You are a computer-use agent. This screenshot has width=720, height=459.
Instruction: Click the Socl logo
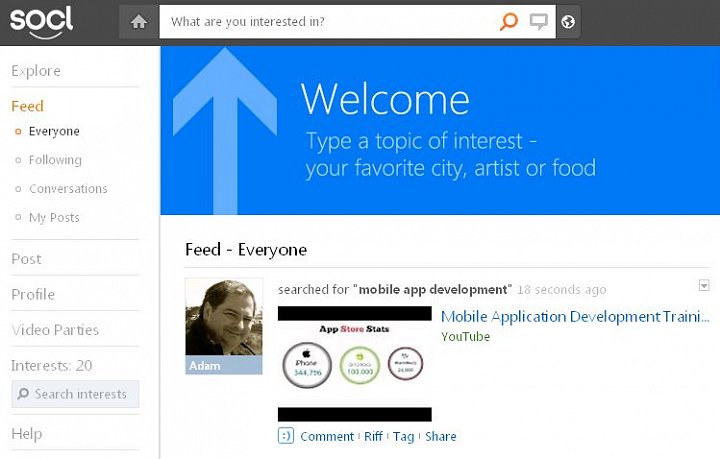click(x=42, y=21)
